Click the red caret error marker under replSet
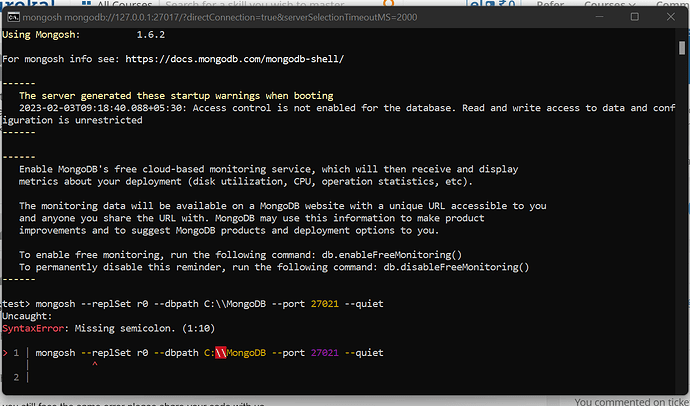 [x=94, y=366]
